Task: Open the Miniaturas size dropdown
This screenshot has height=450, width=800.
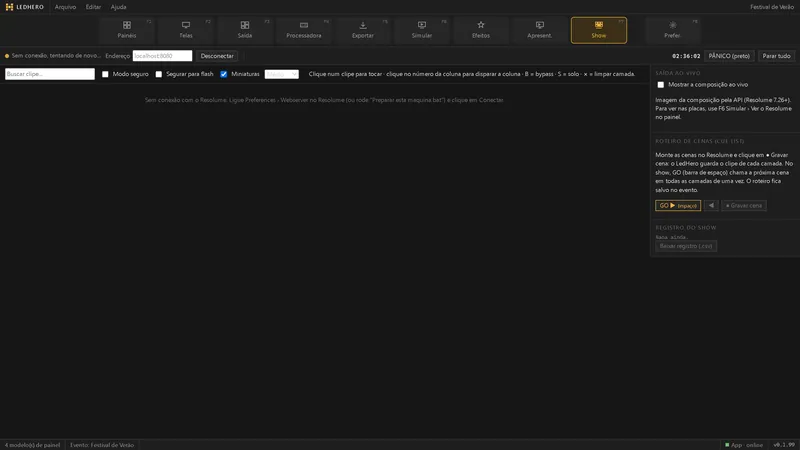Action: click(x=282, y=74)
